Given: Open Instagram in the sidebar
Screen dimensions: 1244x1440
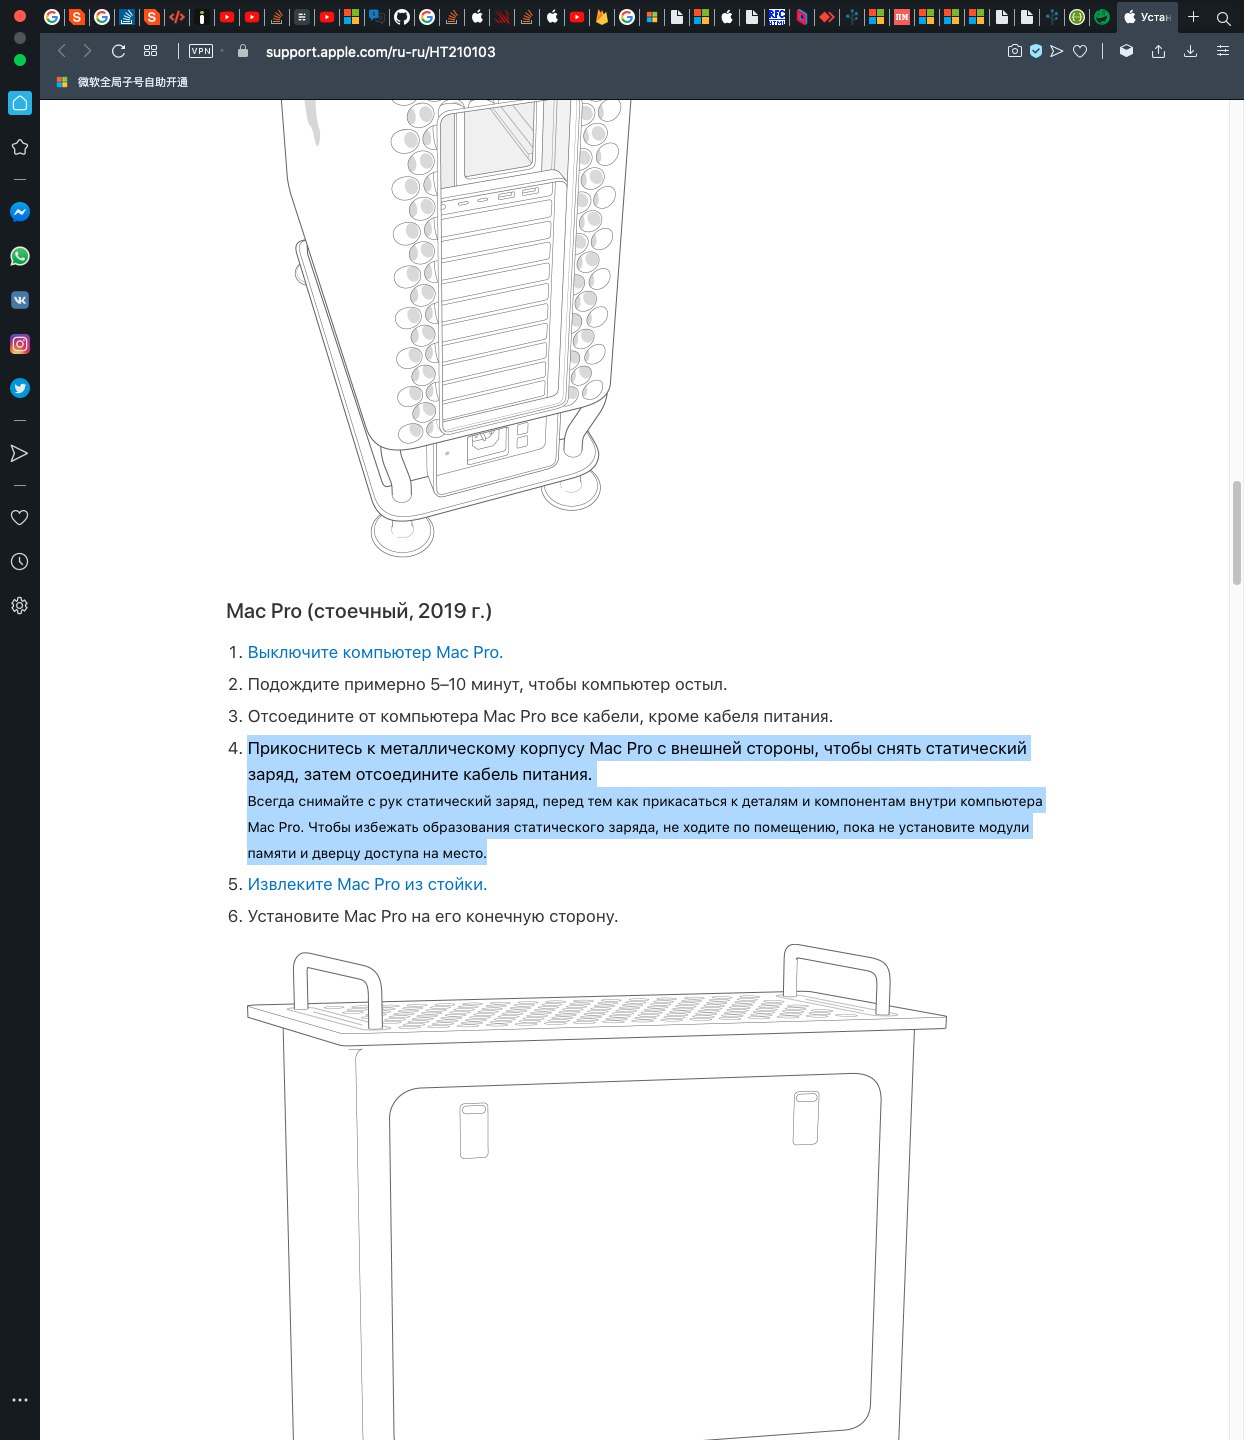Looking at the screenshot, I should (20, 344).
